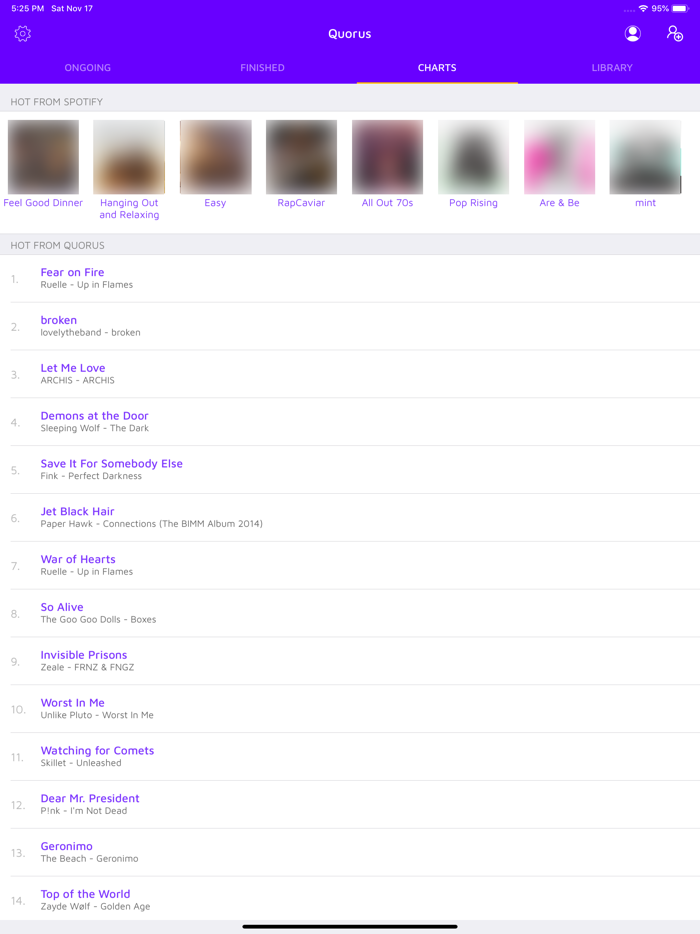Tap the home indicator bar

(350, 926)
